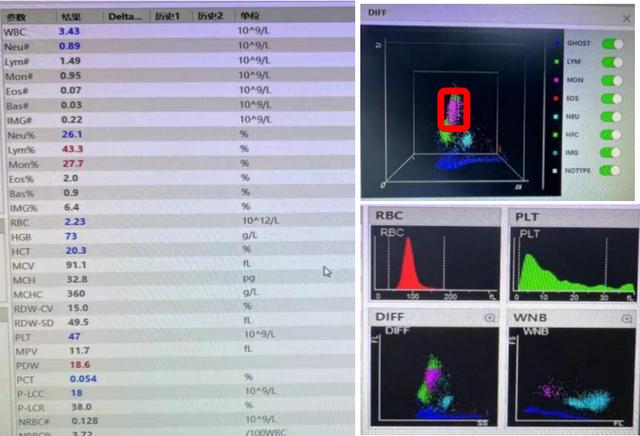Select the Lym# row label
The image size is (640, 436).
[x=17, y=62]
